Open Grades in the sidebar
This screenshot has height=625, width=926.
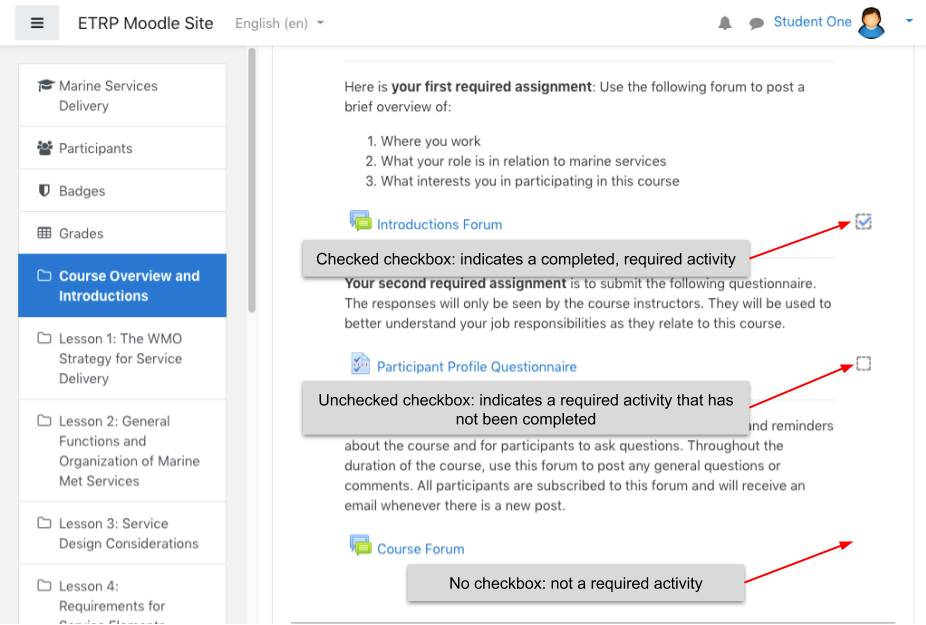tap(122, 233)
